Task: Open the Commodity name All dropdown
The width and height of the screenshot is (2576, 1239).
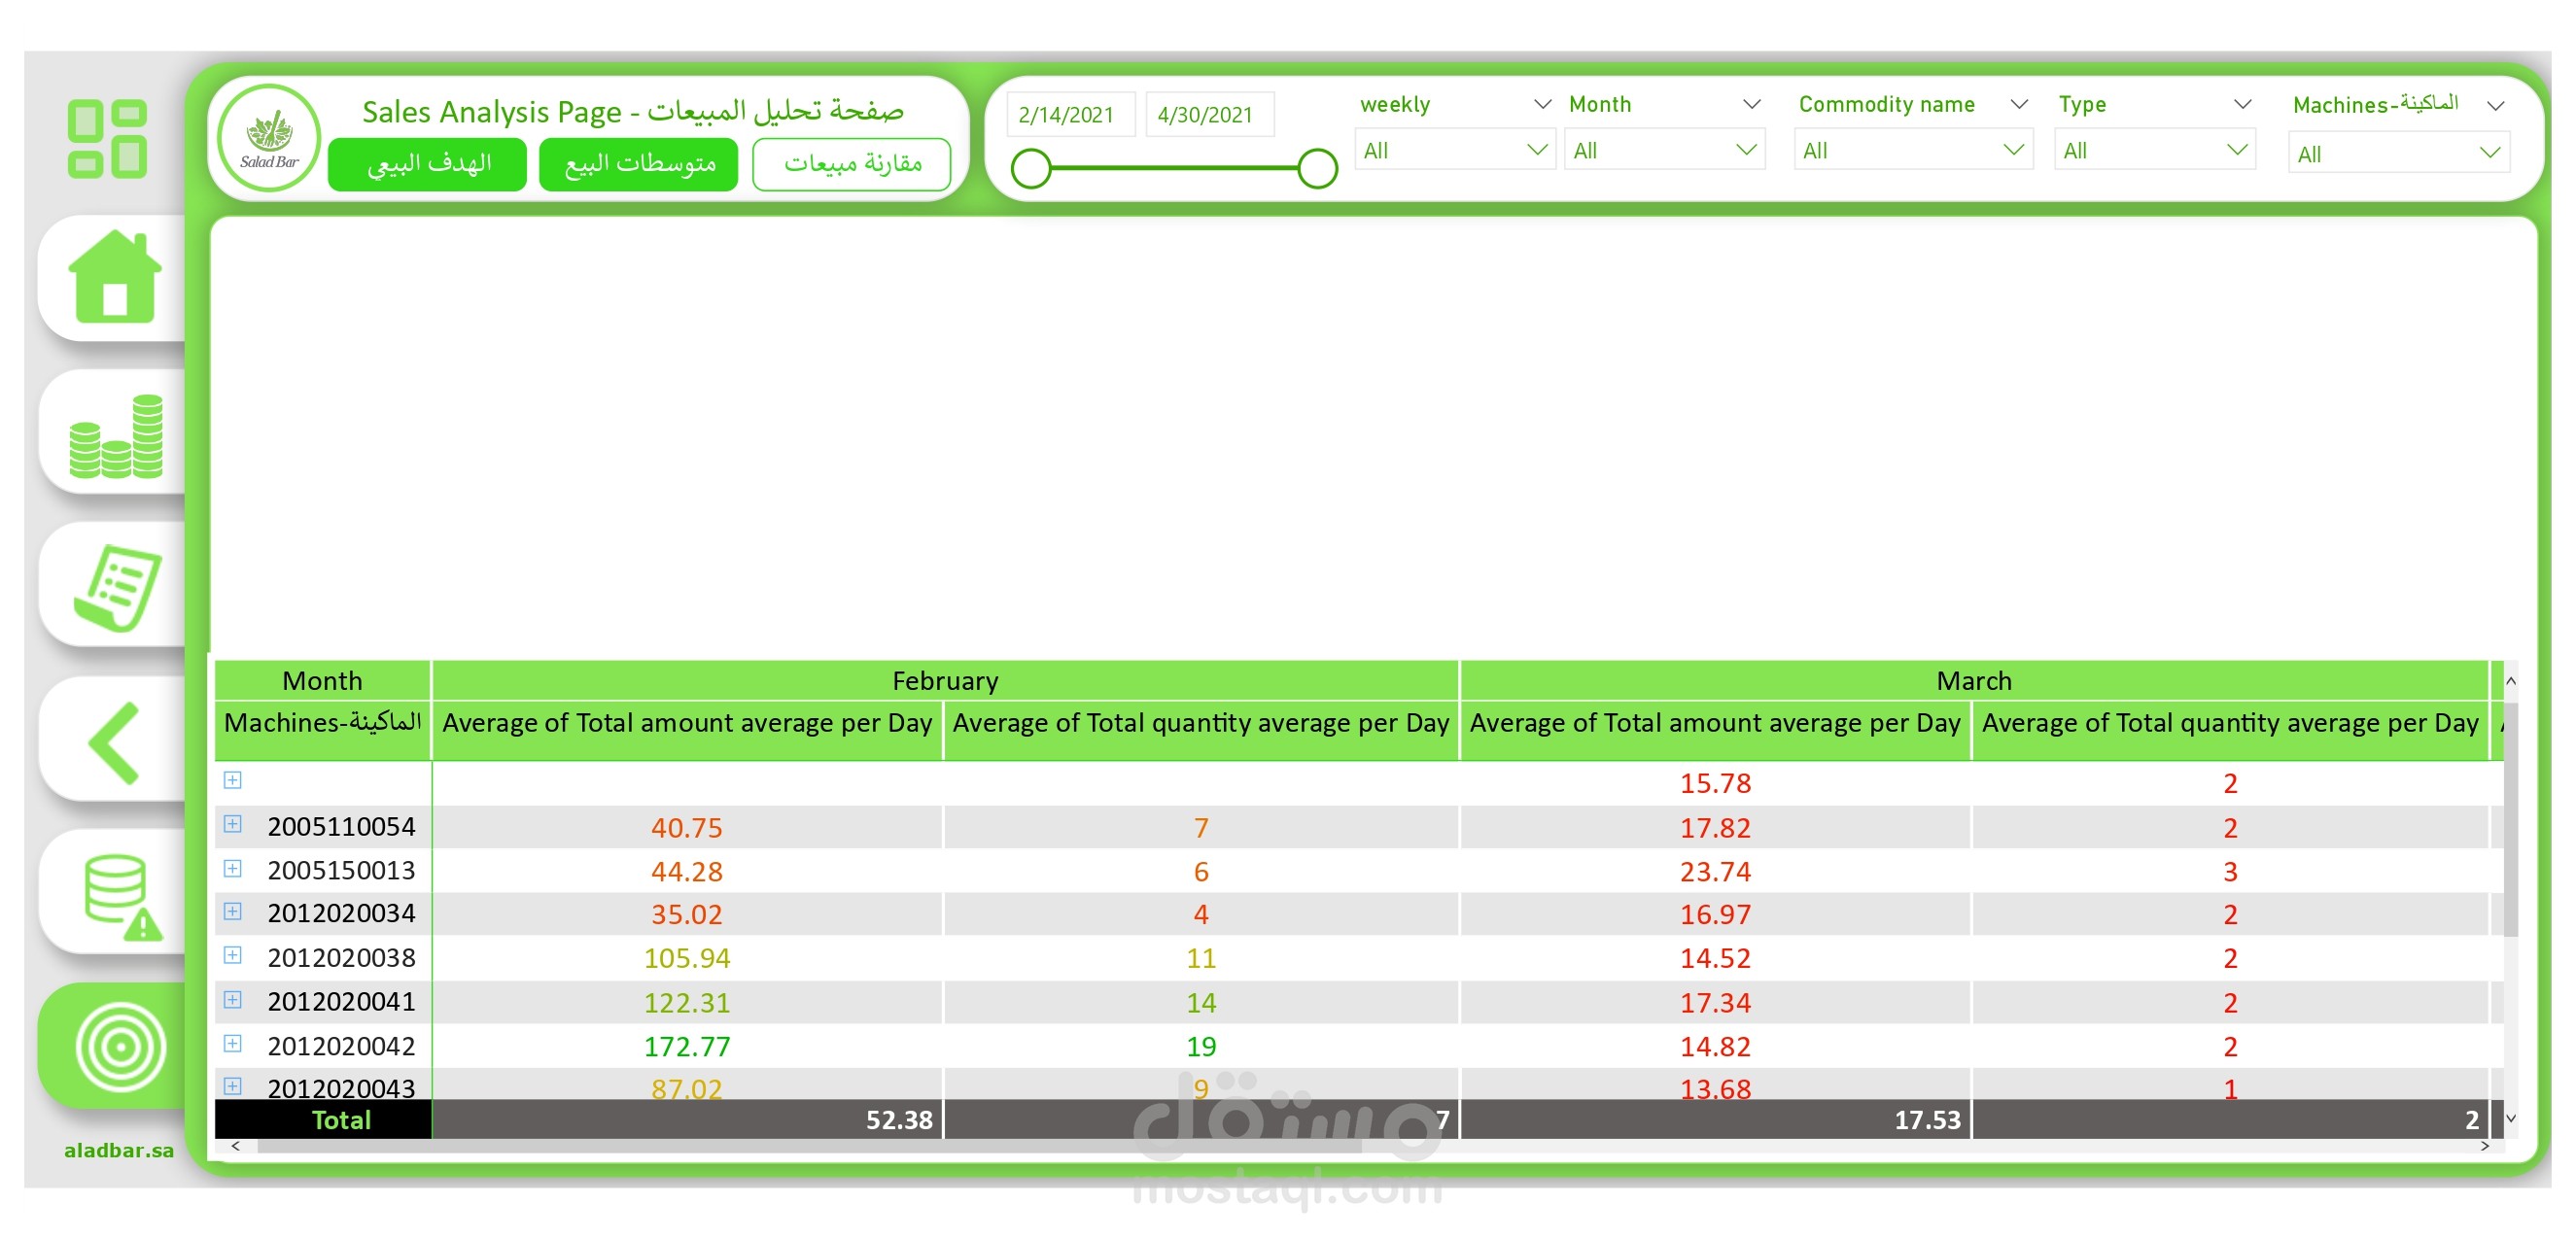Action: pos(1911,150)
